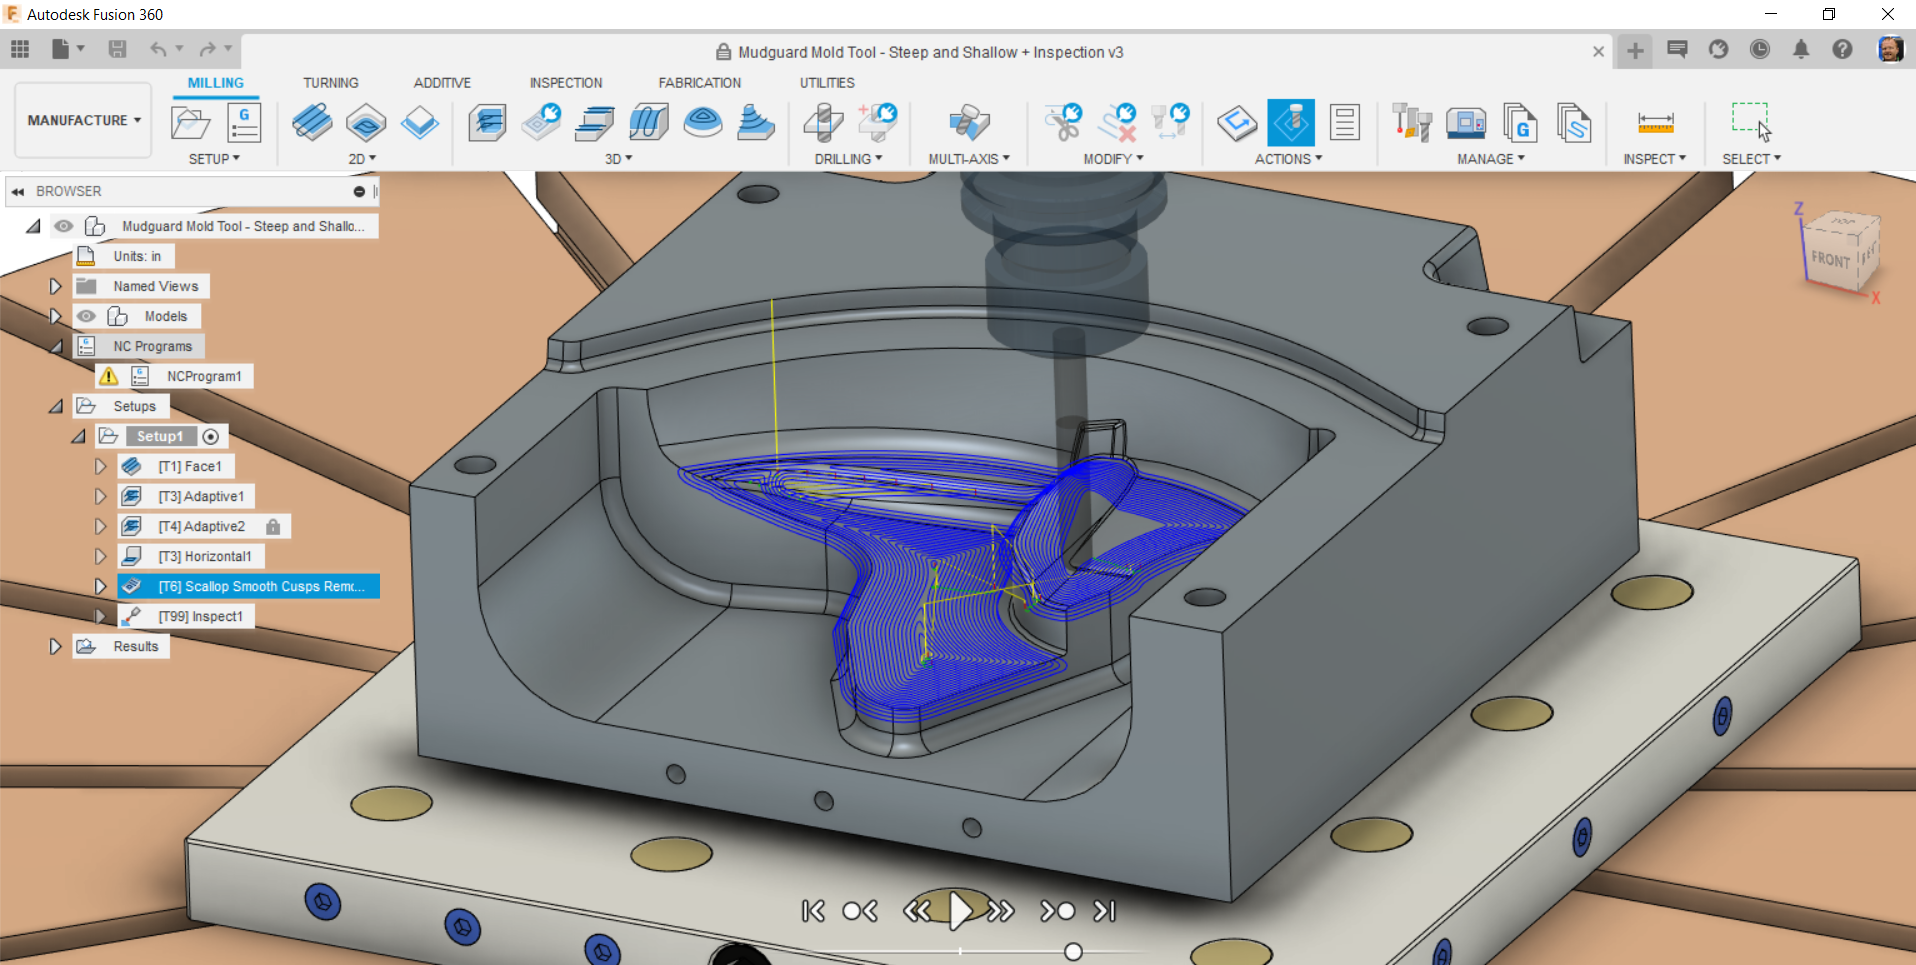Click the FRONT face of the ViewCube
This screenshot has width=1916, height=965.
point(1830,260)
